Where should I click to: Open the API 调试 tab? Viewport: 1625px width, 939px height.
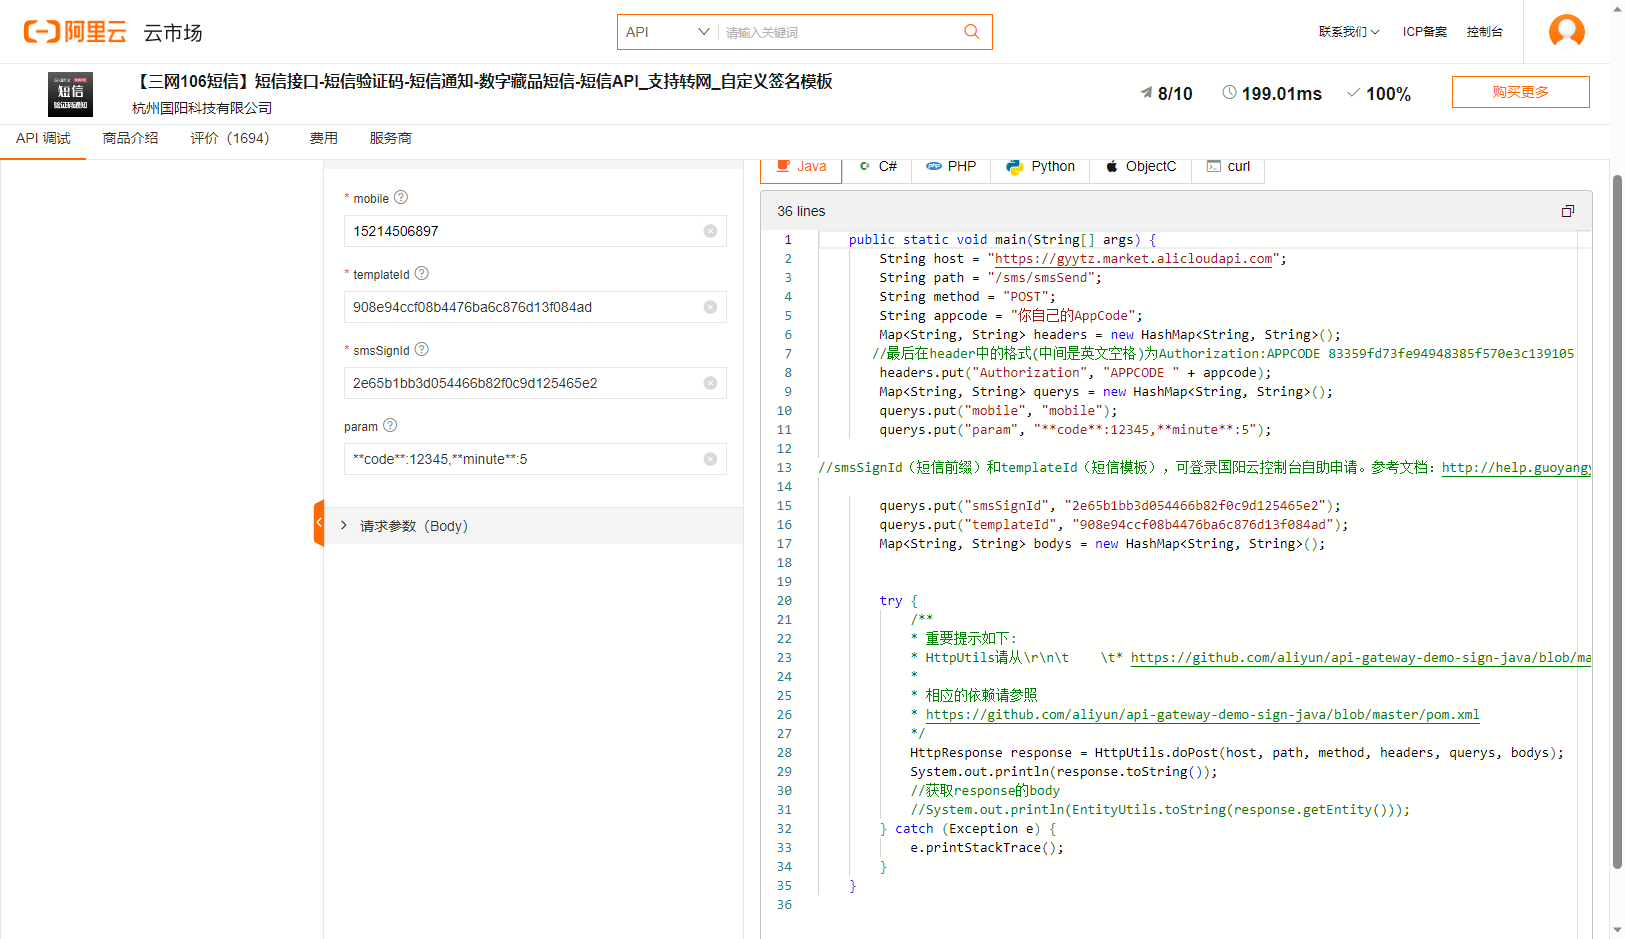(x=43, y=138)
